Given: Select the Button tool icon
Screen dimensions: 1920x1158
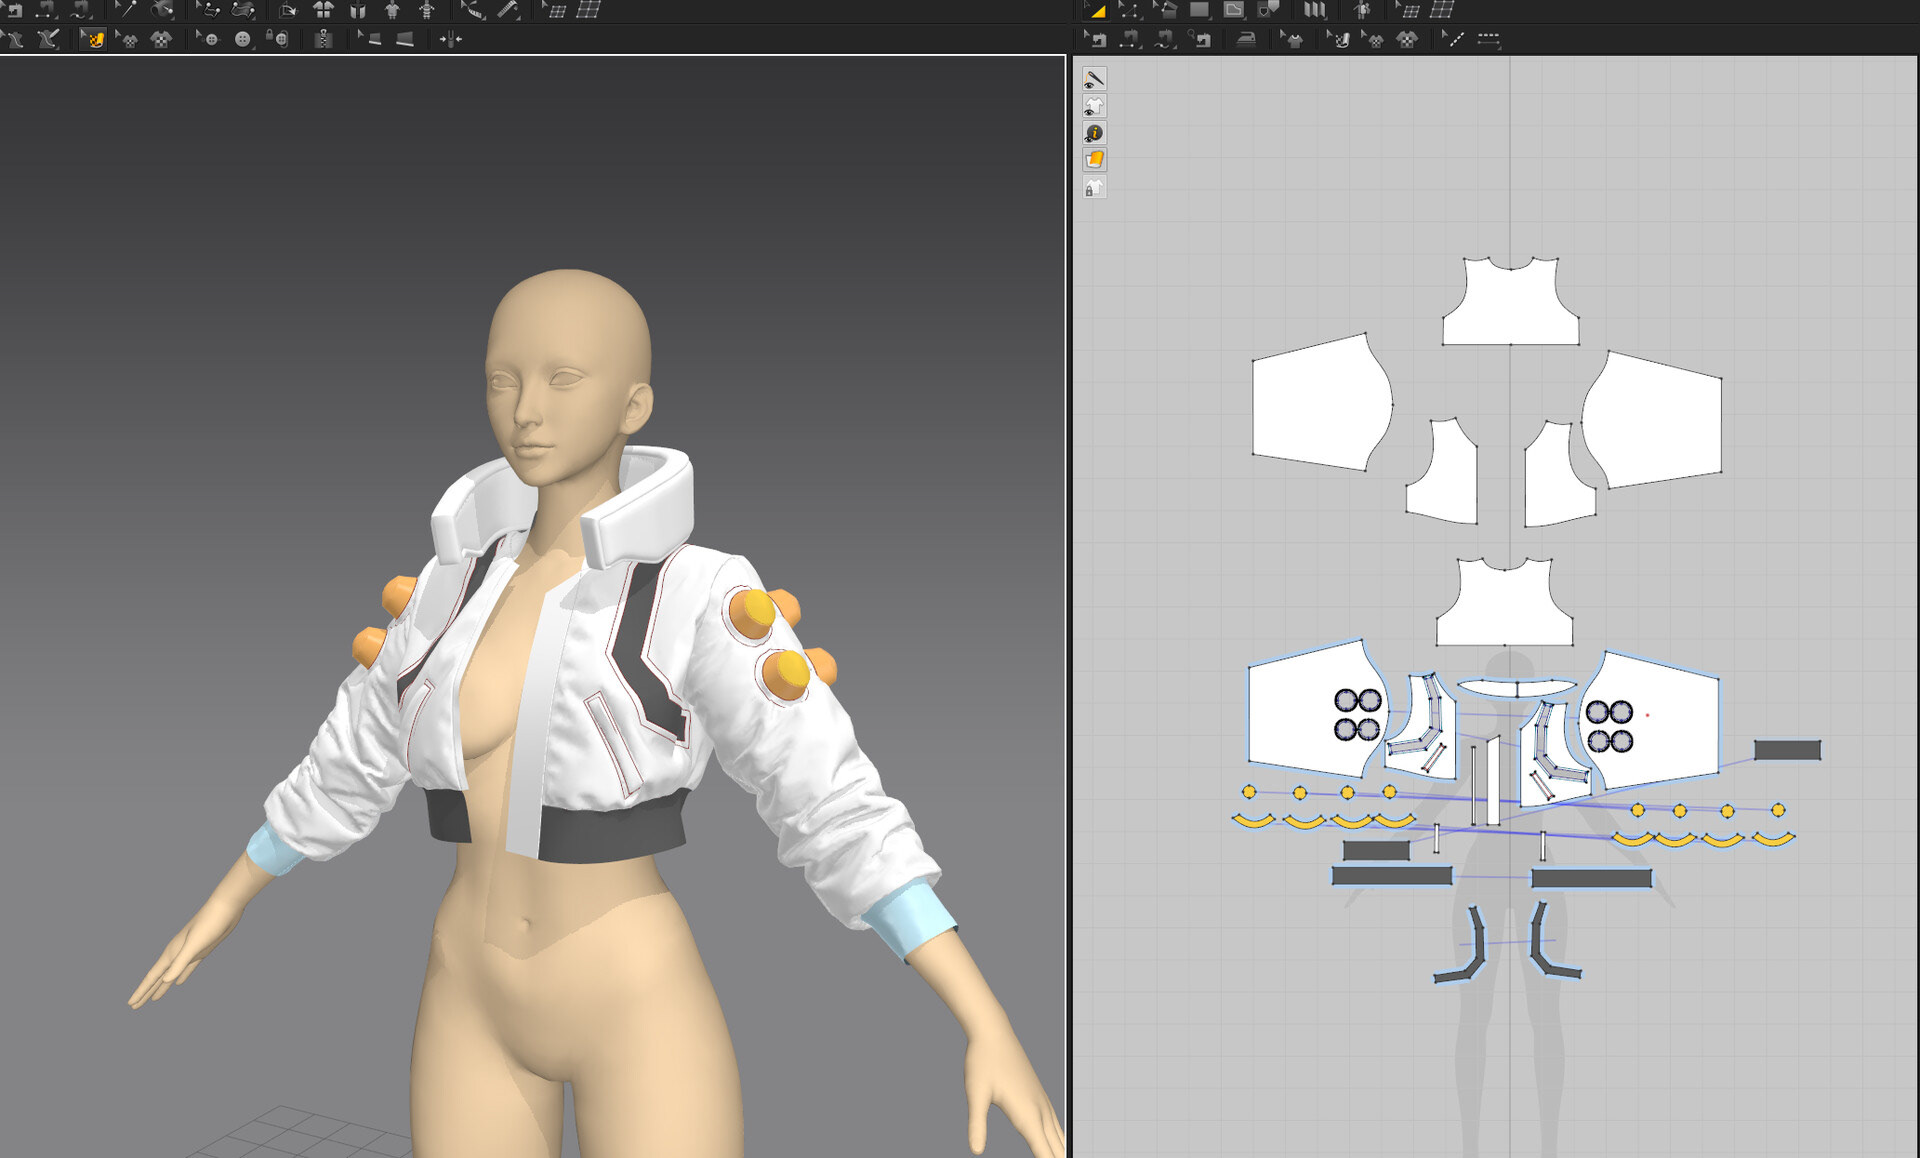Looking at the screenshot, I should click(242, 39).
